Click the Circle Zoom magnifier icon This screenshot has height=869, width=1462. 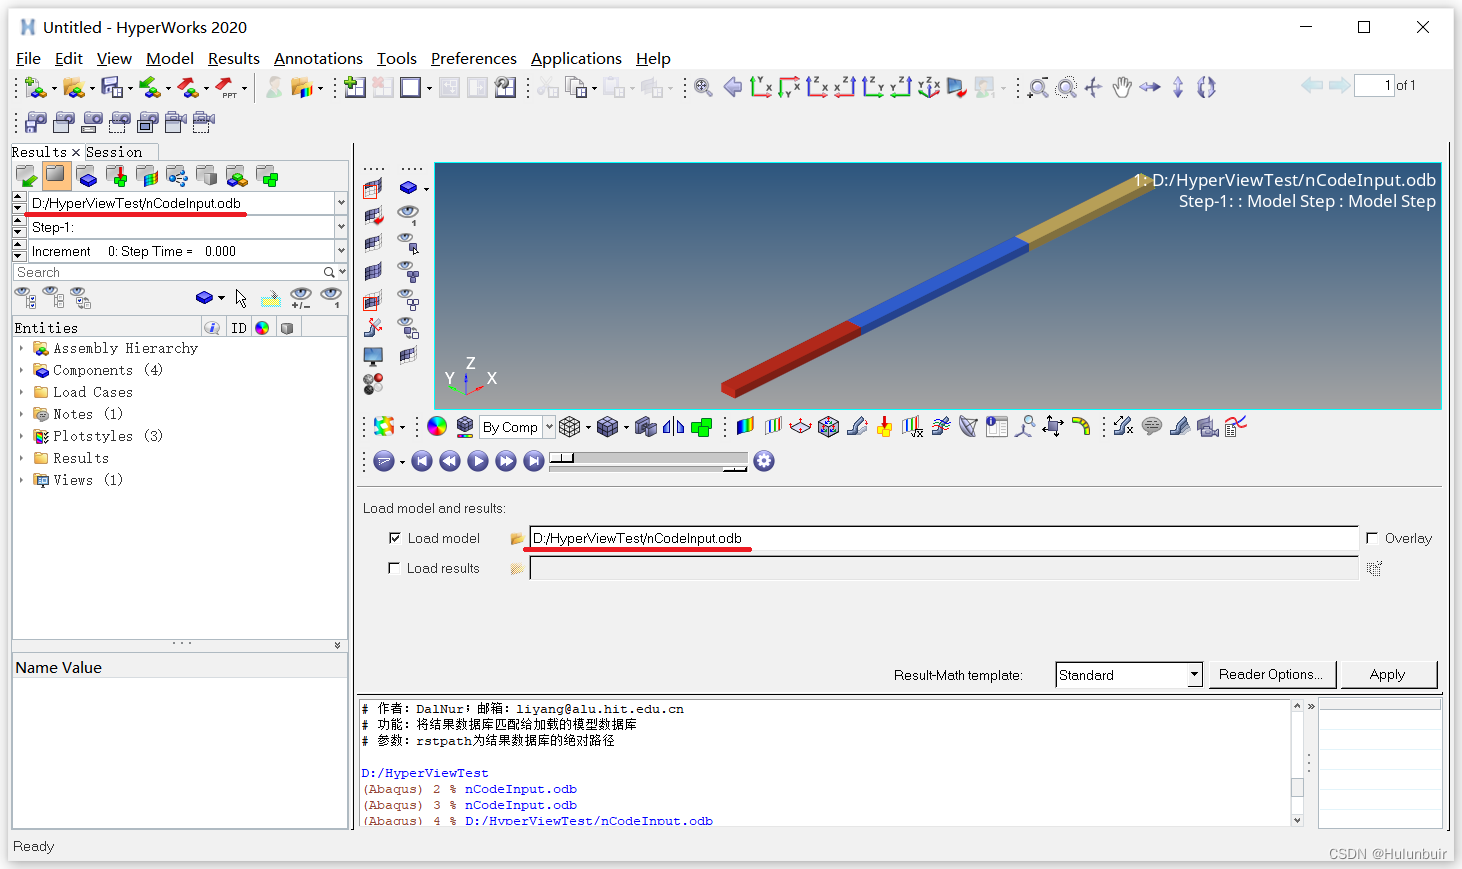[1067, 88]
